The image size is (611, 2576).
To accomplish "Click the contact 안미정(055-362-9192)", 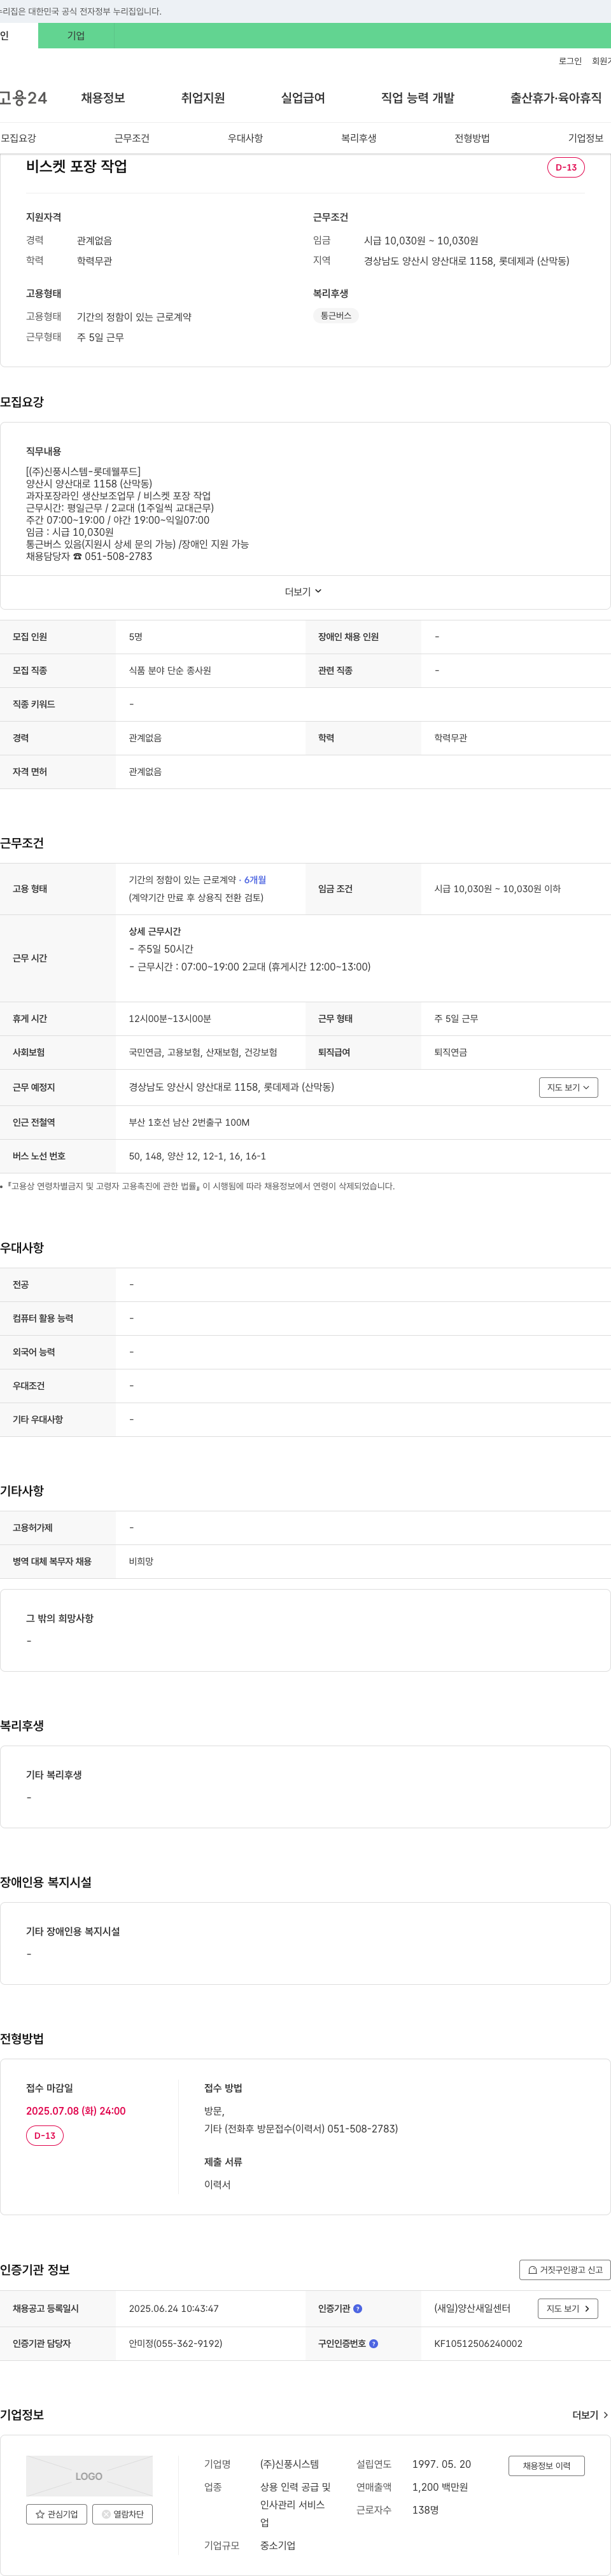I will coord(176,2343).
